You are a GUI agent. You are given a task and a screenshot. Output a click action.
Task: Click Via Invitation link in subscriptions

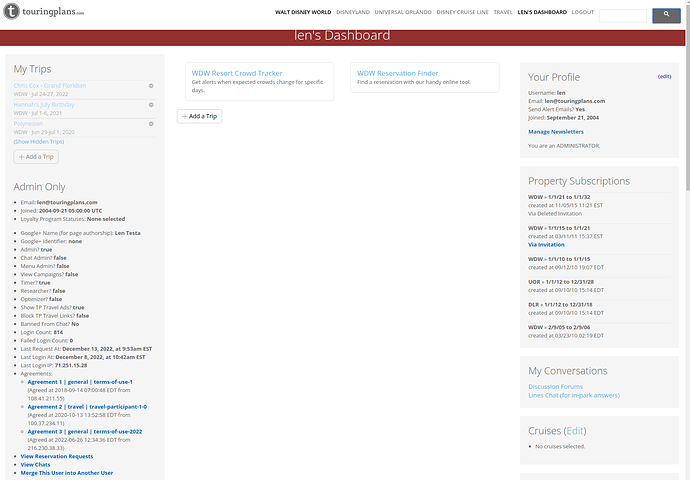coord(546,245)
